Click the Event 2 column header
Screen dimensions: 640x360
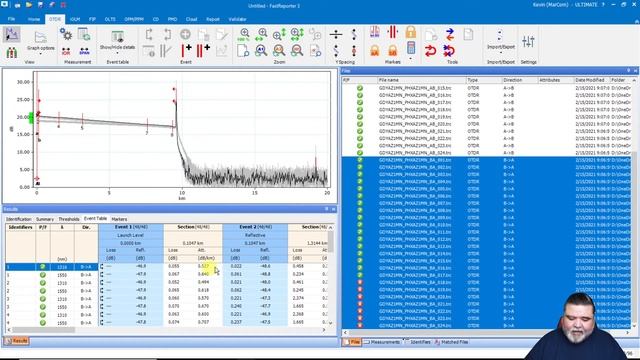click(255, 227)
